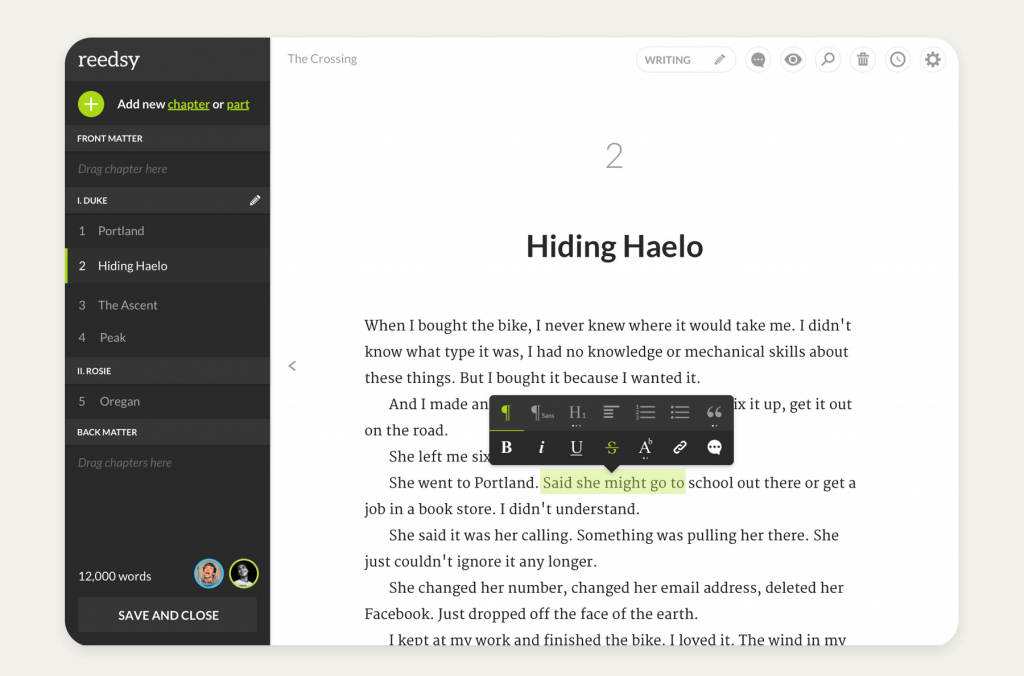The height and width of the screenshot is (676, 1024).
Task: Toggle underline formatting
Action: 576,448
